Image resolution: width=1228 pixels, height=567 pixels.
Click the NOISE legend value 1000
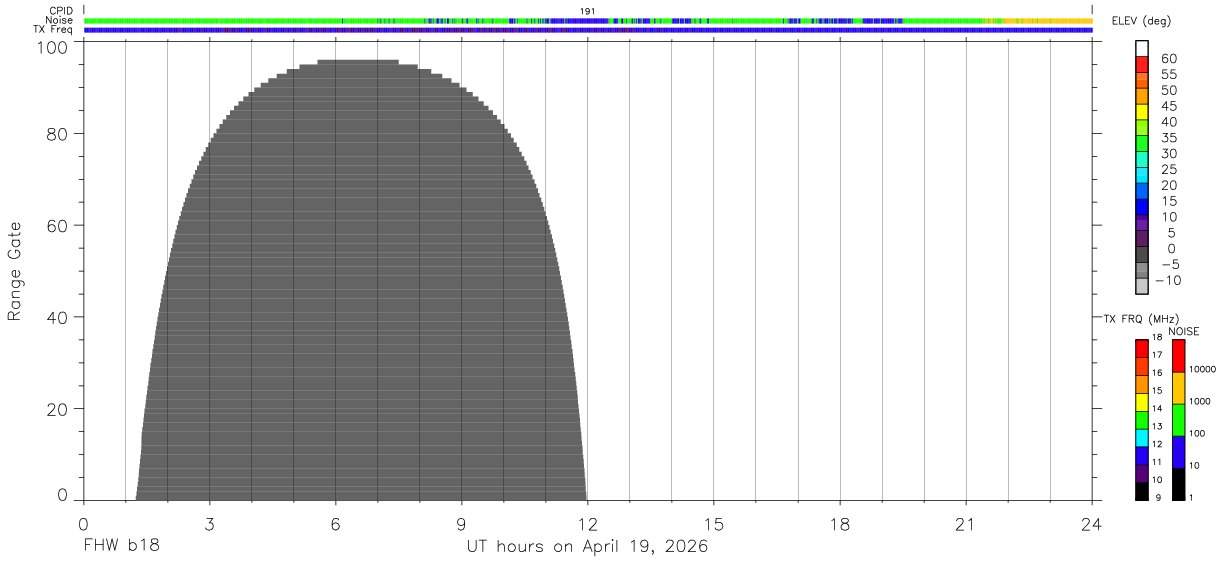tap(1200, 401)
